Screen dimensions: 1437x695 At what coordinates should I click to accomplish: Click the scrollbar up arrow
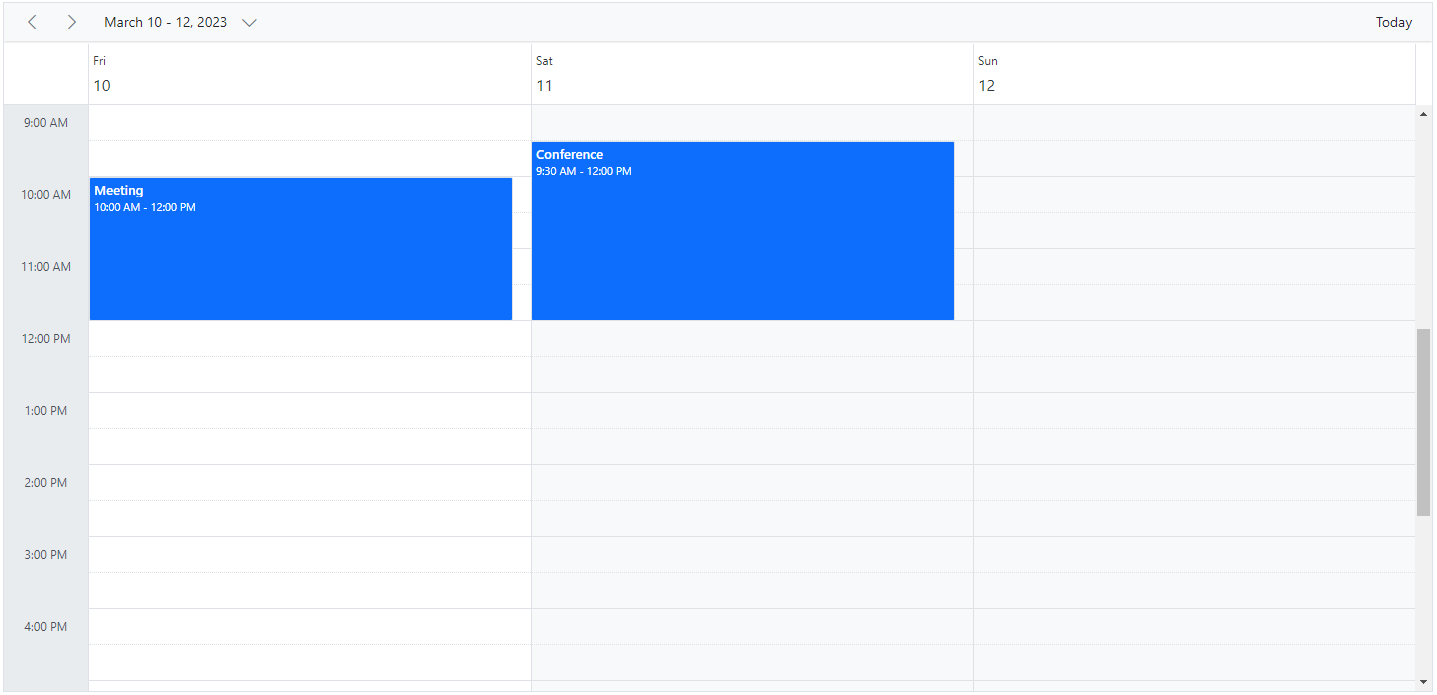1423,114
